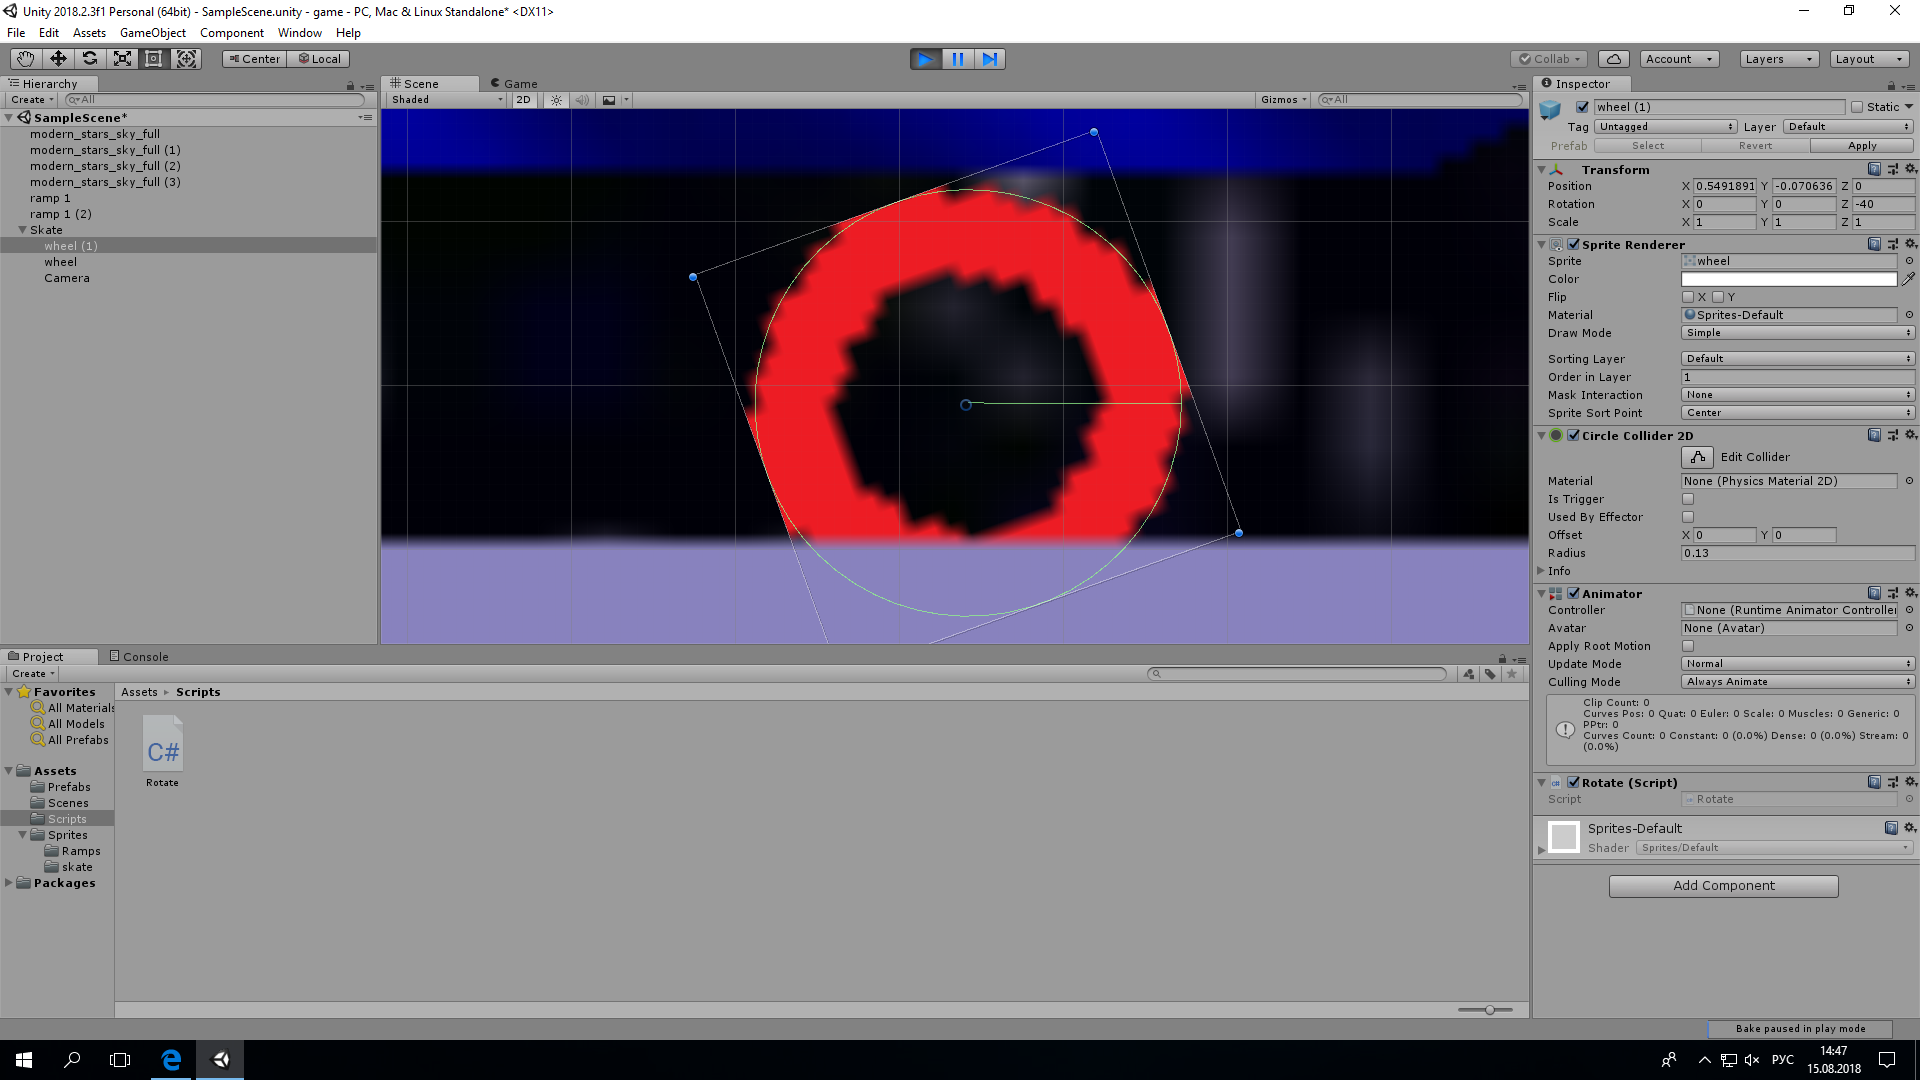1920x1080 pixels.
Task: Open the Layers dropdown
Action: [x=1778, y=59]
